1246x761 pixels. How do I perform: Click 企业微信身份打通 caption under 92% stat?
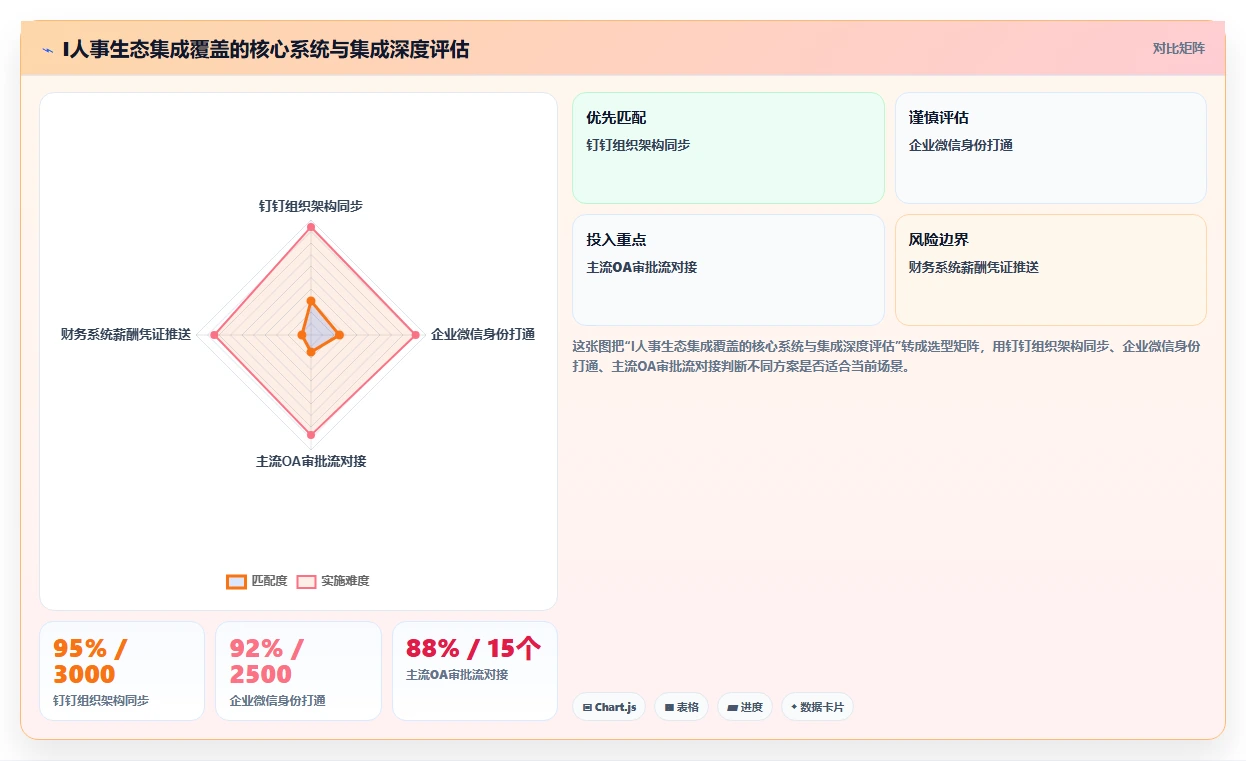coord(278,701)
